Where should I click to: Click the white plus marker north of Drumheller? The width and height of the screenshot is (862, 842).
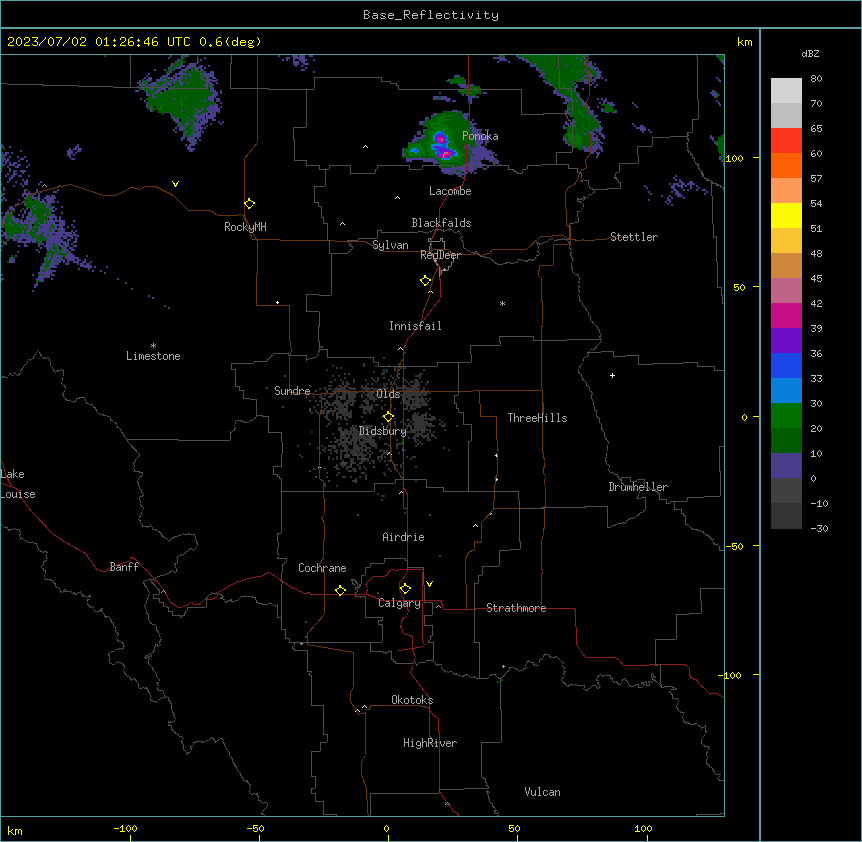coord(612,375)
